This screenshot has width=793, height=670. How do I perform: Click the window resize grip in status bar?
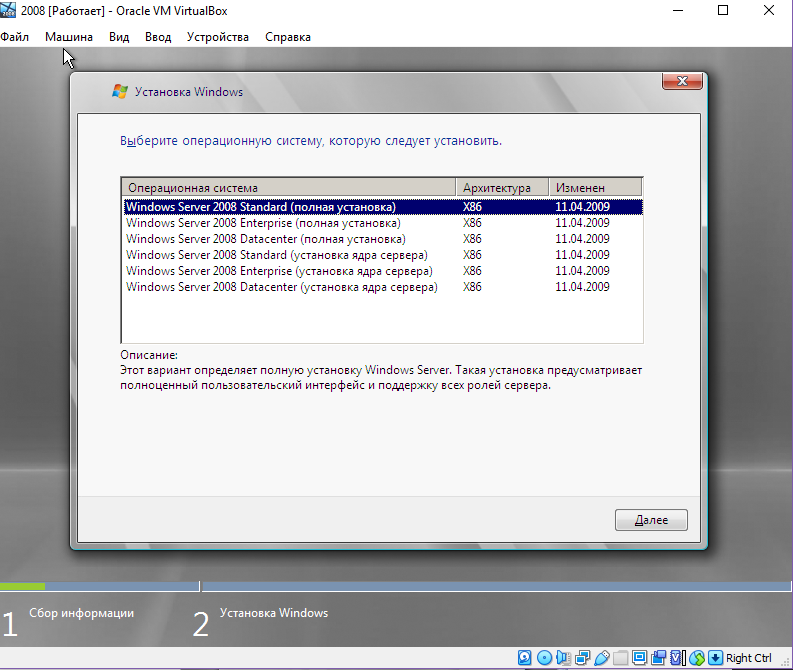tap(786, 663)
